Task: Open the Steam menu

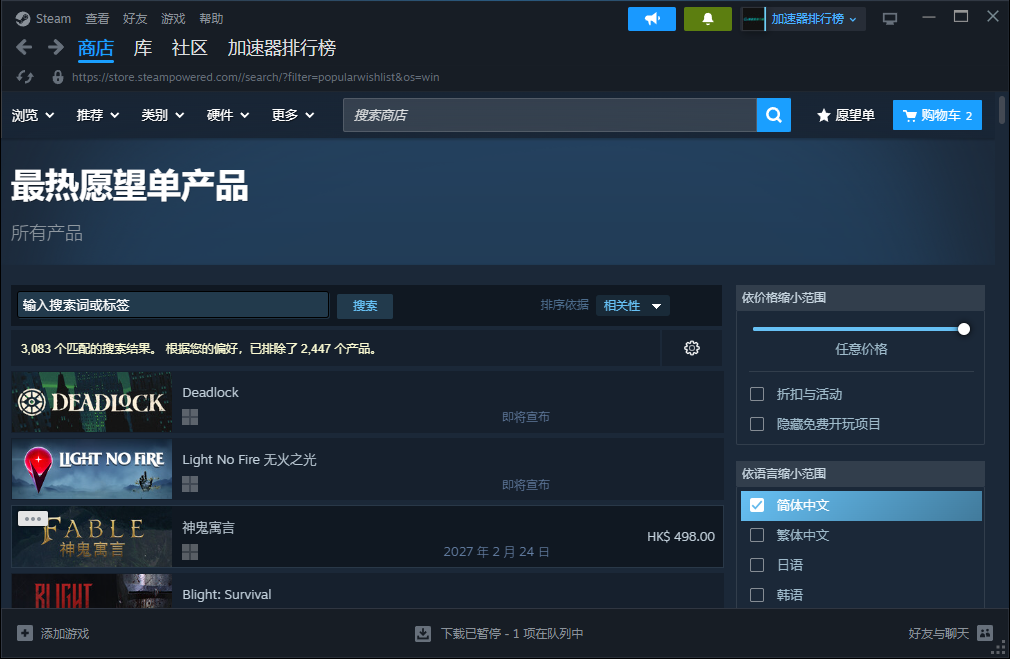Action: tap(53, 19)
